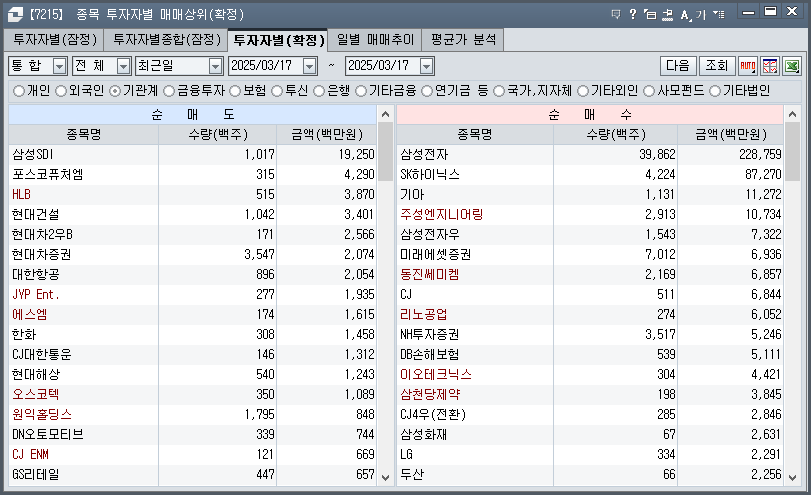Select 리노공업 in the buy list
The image size is (811, 495).
[590, 314]
